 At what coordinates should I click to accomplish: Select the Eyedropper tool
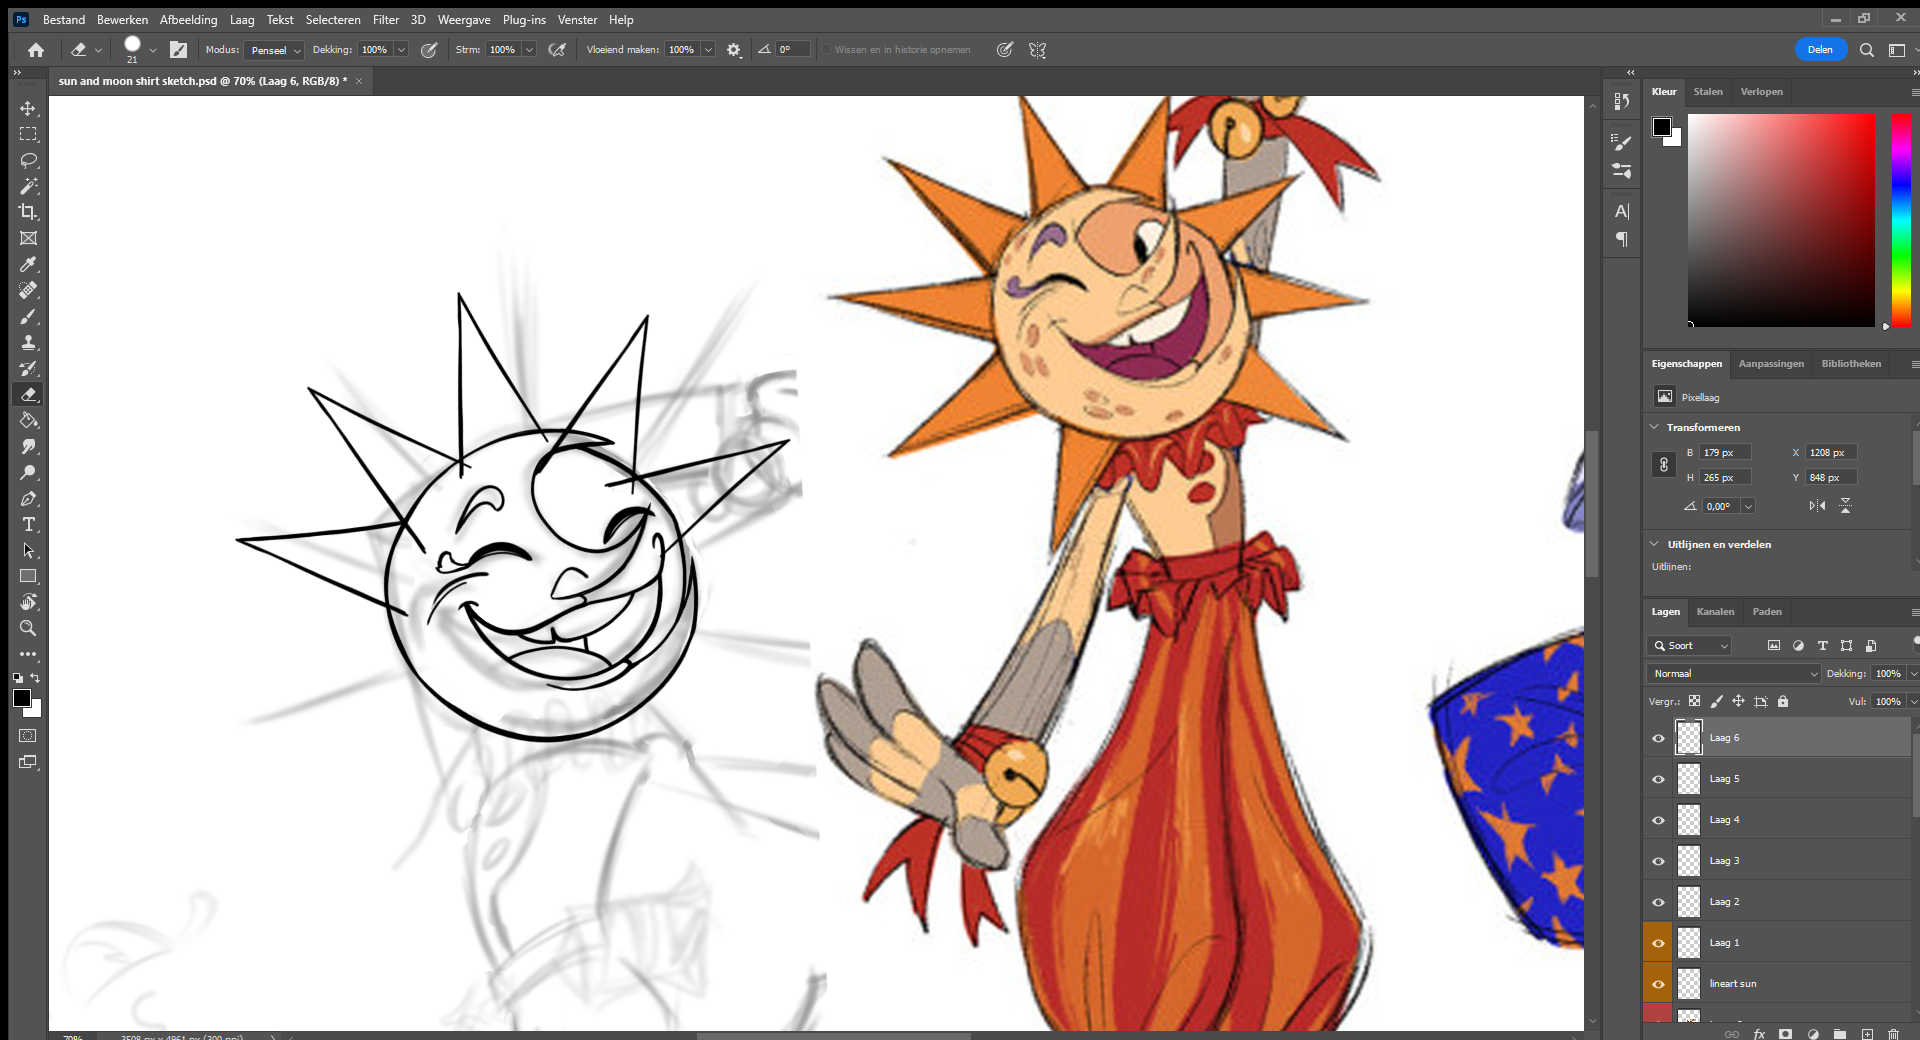[x=28, y=264]
